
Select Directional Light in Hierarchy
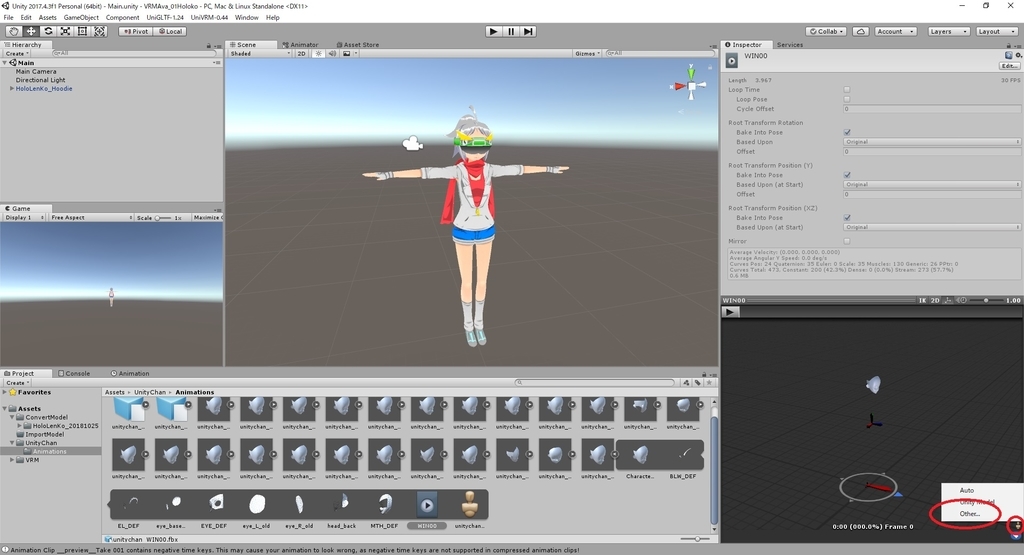click(40, 80)
